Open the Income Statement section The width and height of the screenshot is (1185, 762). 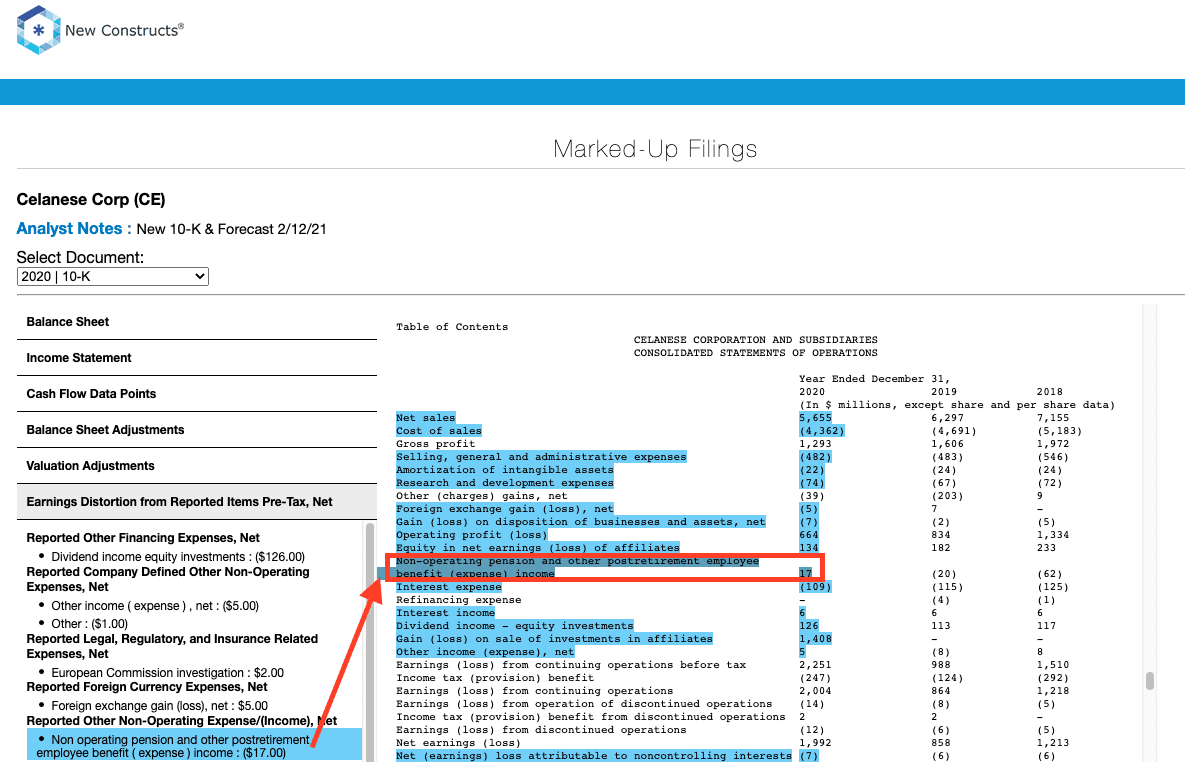click(x=196, y=358)
